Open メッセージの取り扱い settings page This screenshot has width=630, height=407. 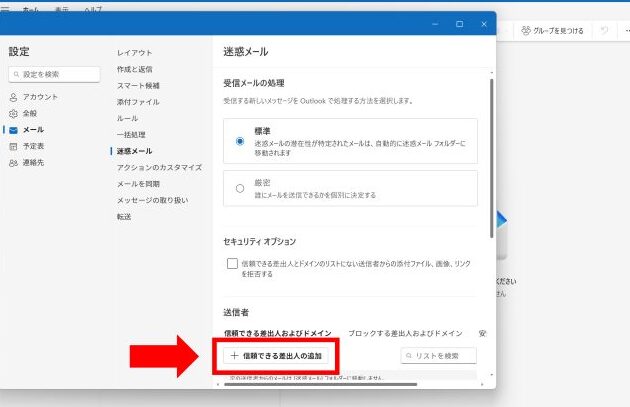point(152,200)
